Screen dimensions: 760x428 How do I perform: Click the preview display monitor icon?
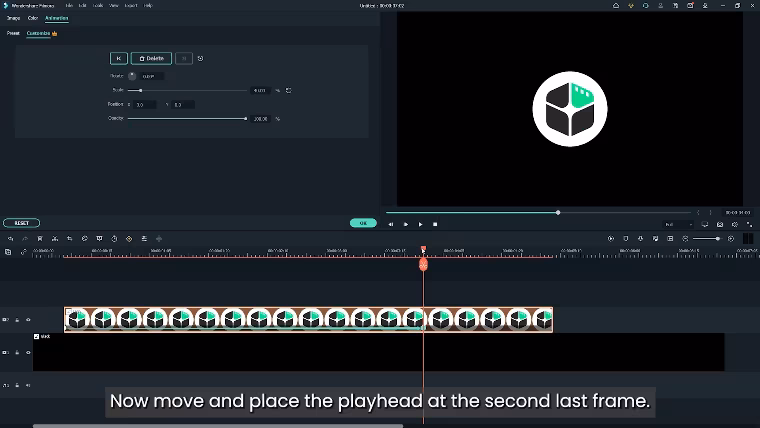point(705,224)
